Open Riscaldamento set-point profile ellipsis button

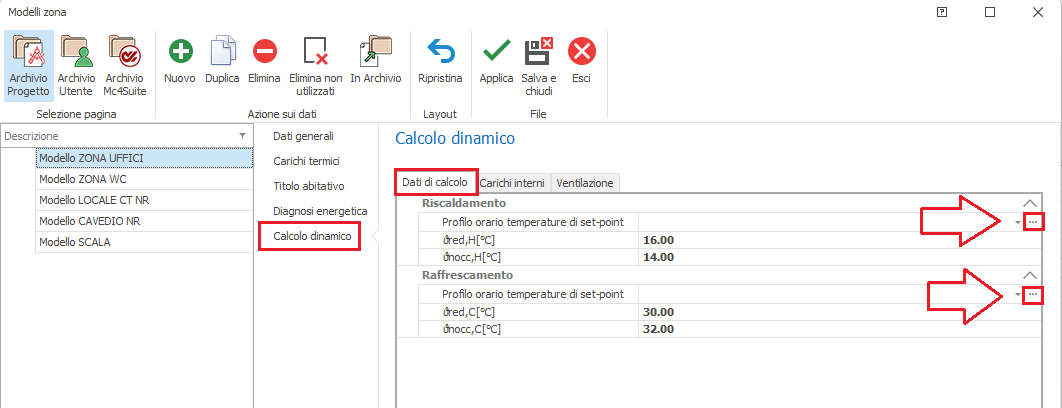(1034, 222)
